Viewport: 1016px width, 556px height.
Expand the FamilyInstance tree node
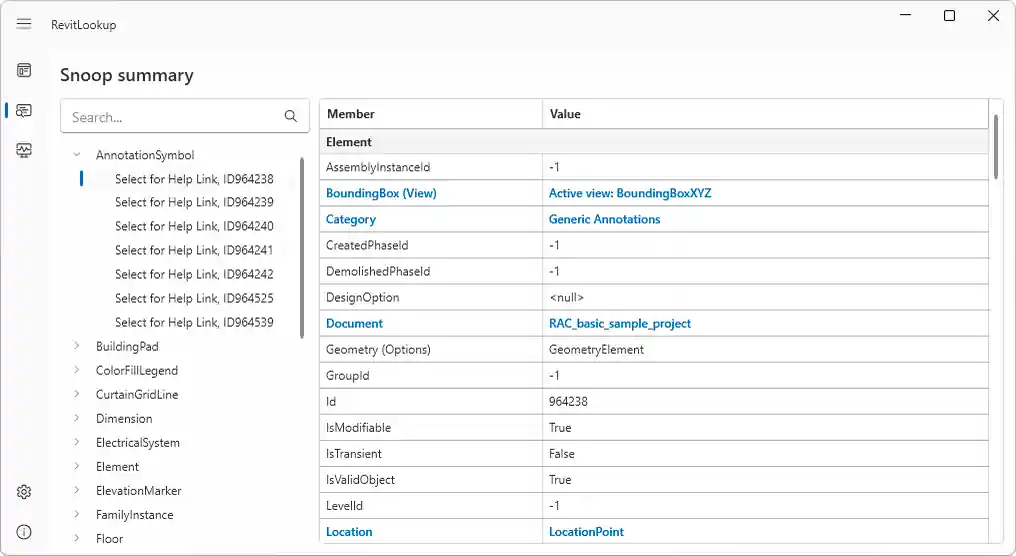click(x=77, y=515)
